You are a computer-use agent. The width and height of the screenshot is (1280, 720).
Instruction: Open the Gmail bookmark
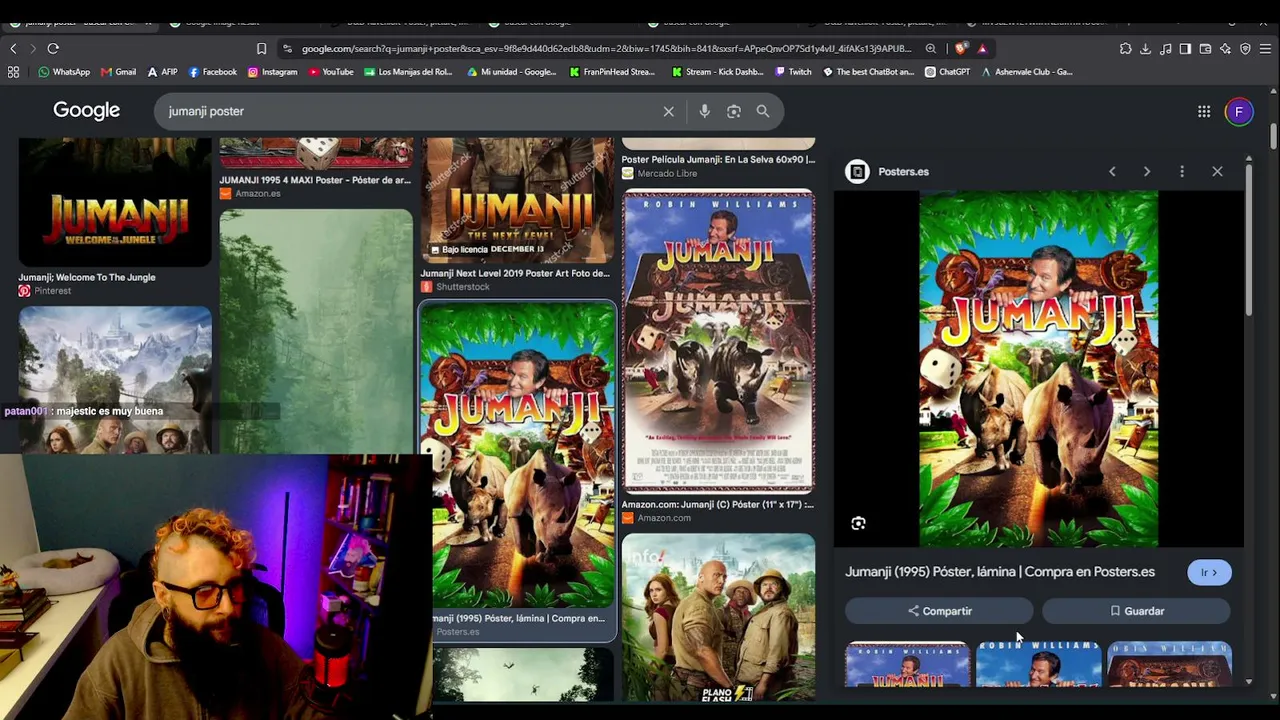[x=119, y=72]
